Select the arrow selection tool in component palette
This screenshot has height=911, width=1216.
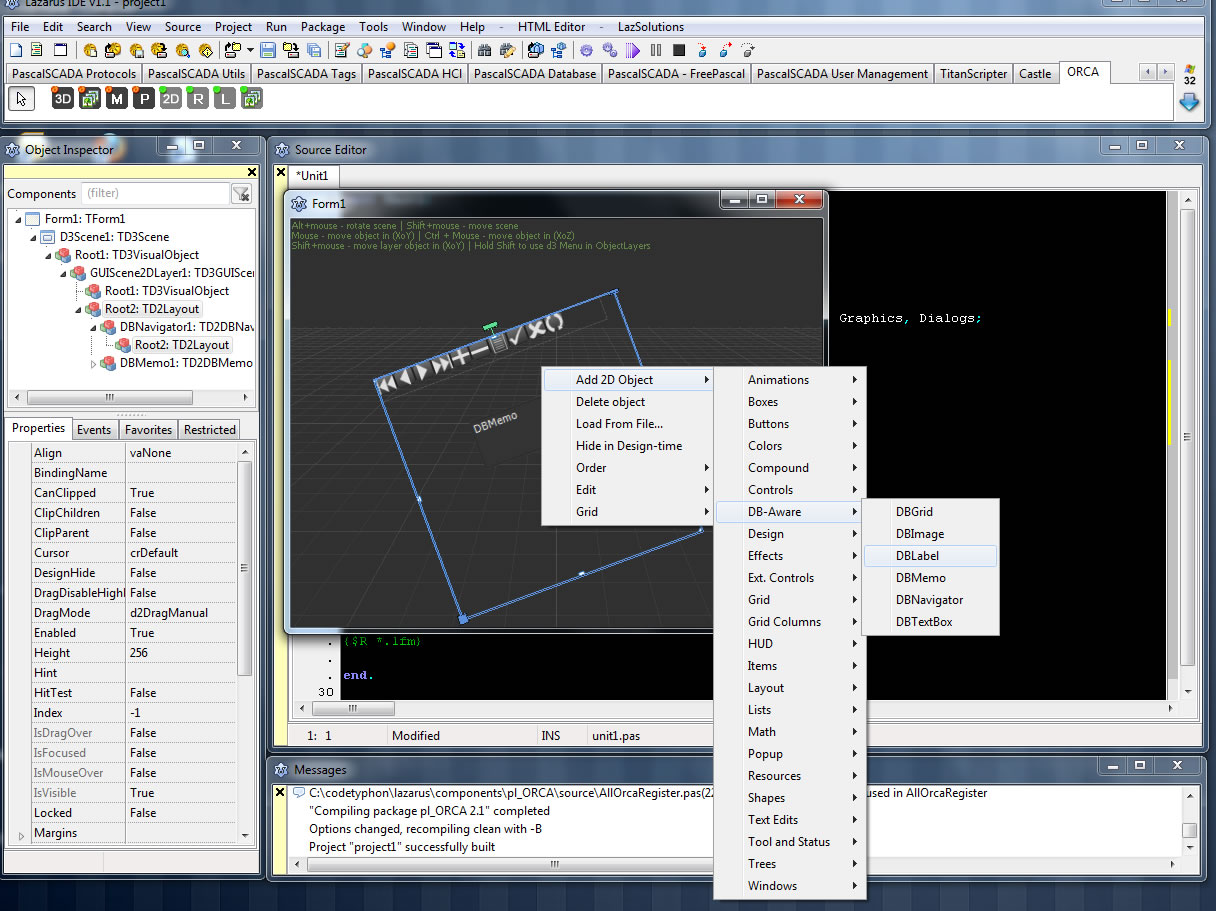pos(22,98)
